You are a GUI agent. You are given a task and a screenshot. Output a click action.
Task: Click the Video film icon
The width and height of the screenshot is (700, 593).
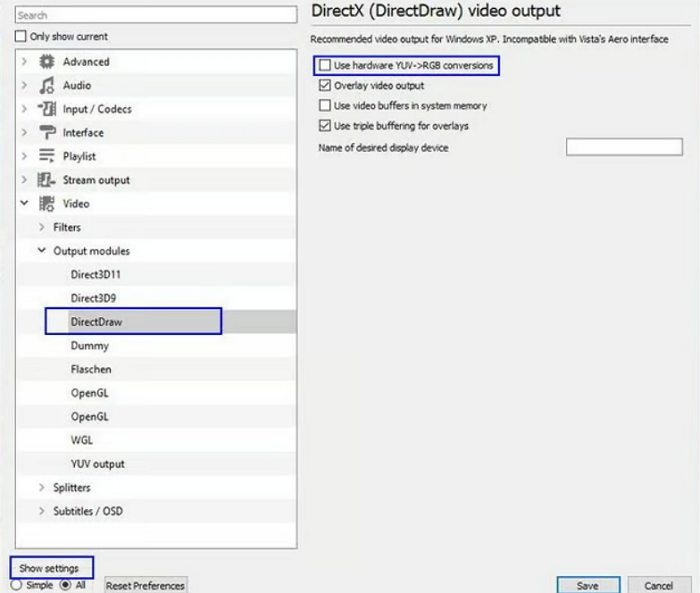(46, 204)
